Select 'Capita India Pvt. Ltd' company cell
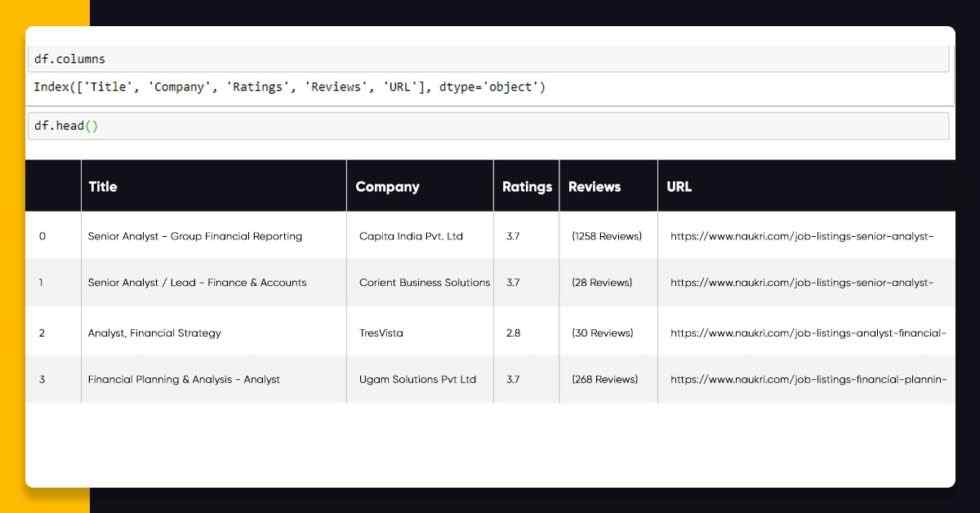The image size is (980, 513). coord(411,236)
